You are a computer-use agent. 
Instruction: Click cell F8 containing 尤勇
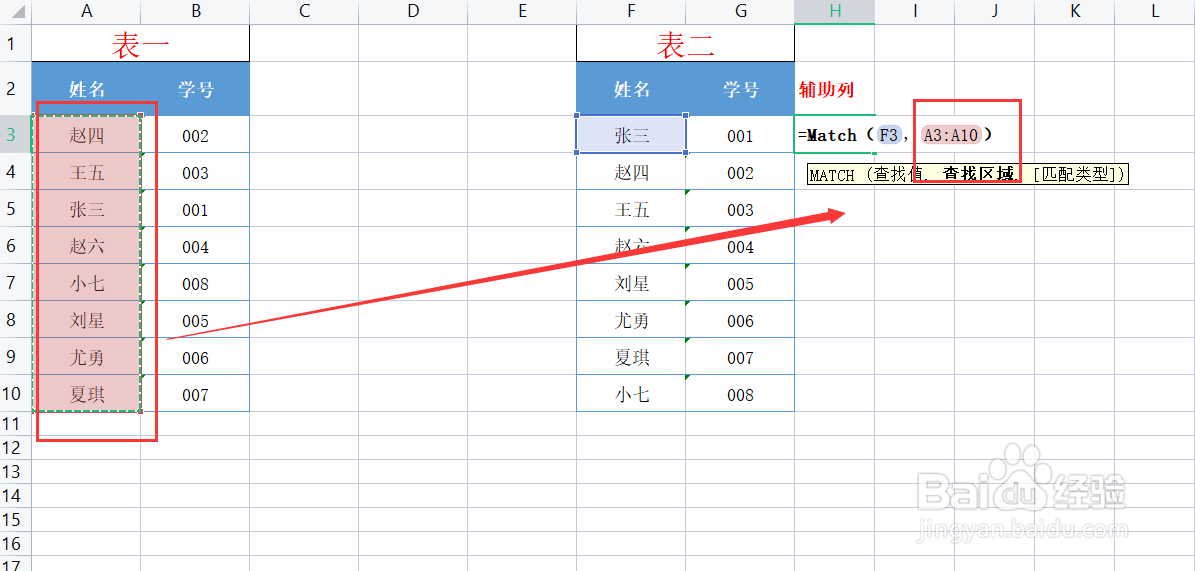point(631,319)
